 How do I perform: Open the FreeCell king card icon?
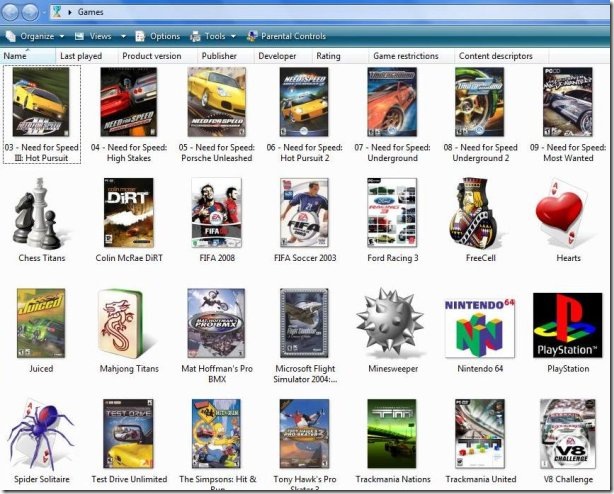[475, 213]
